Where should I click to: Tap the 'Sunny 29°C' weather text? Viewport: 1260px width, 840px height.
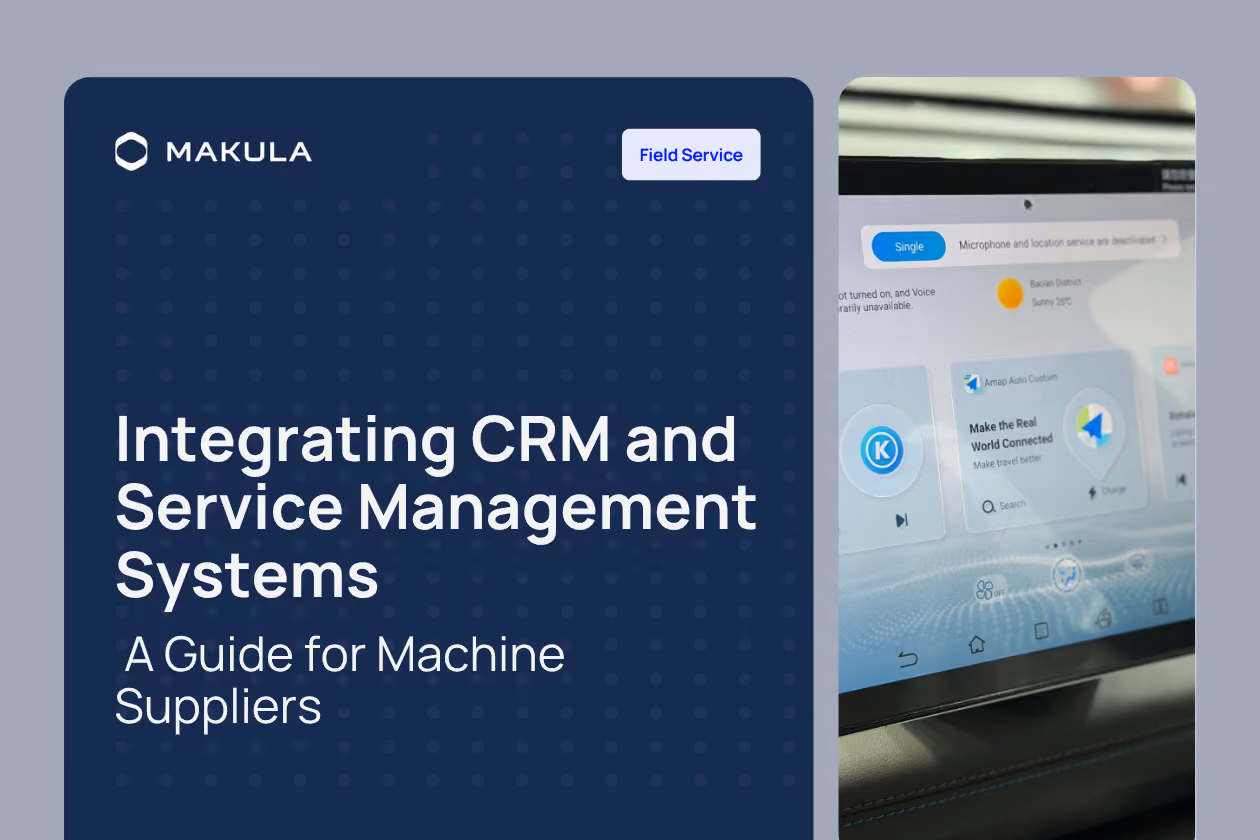click(1051, 301)
